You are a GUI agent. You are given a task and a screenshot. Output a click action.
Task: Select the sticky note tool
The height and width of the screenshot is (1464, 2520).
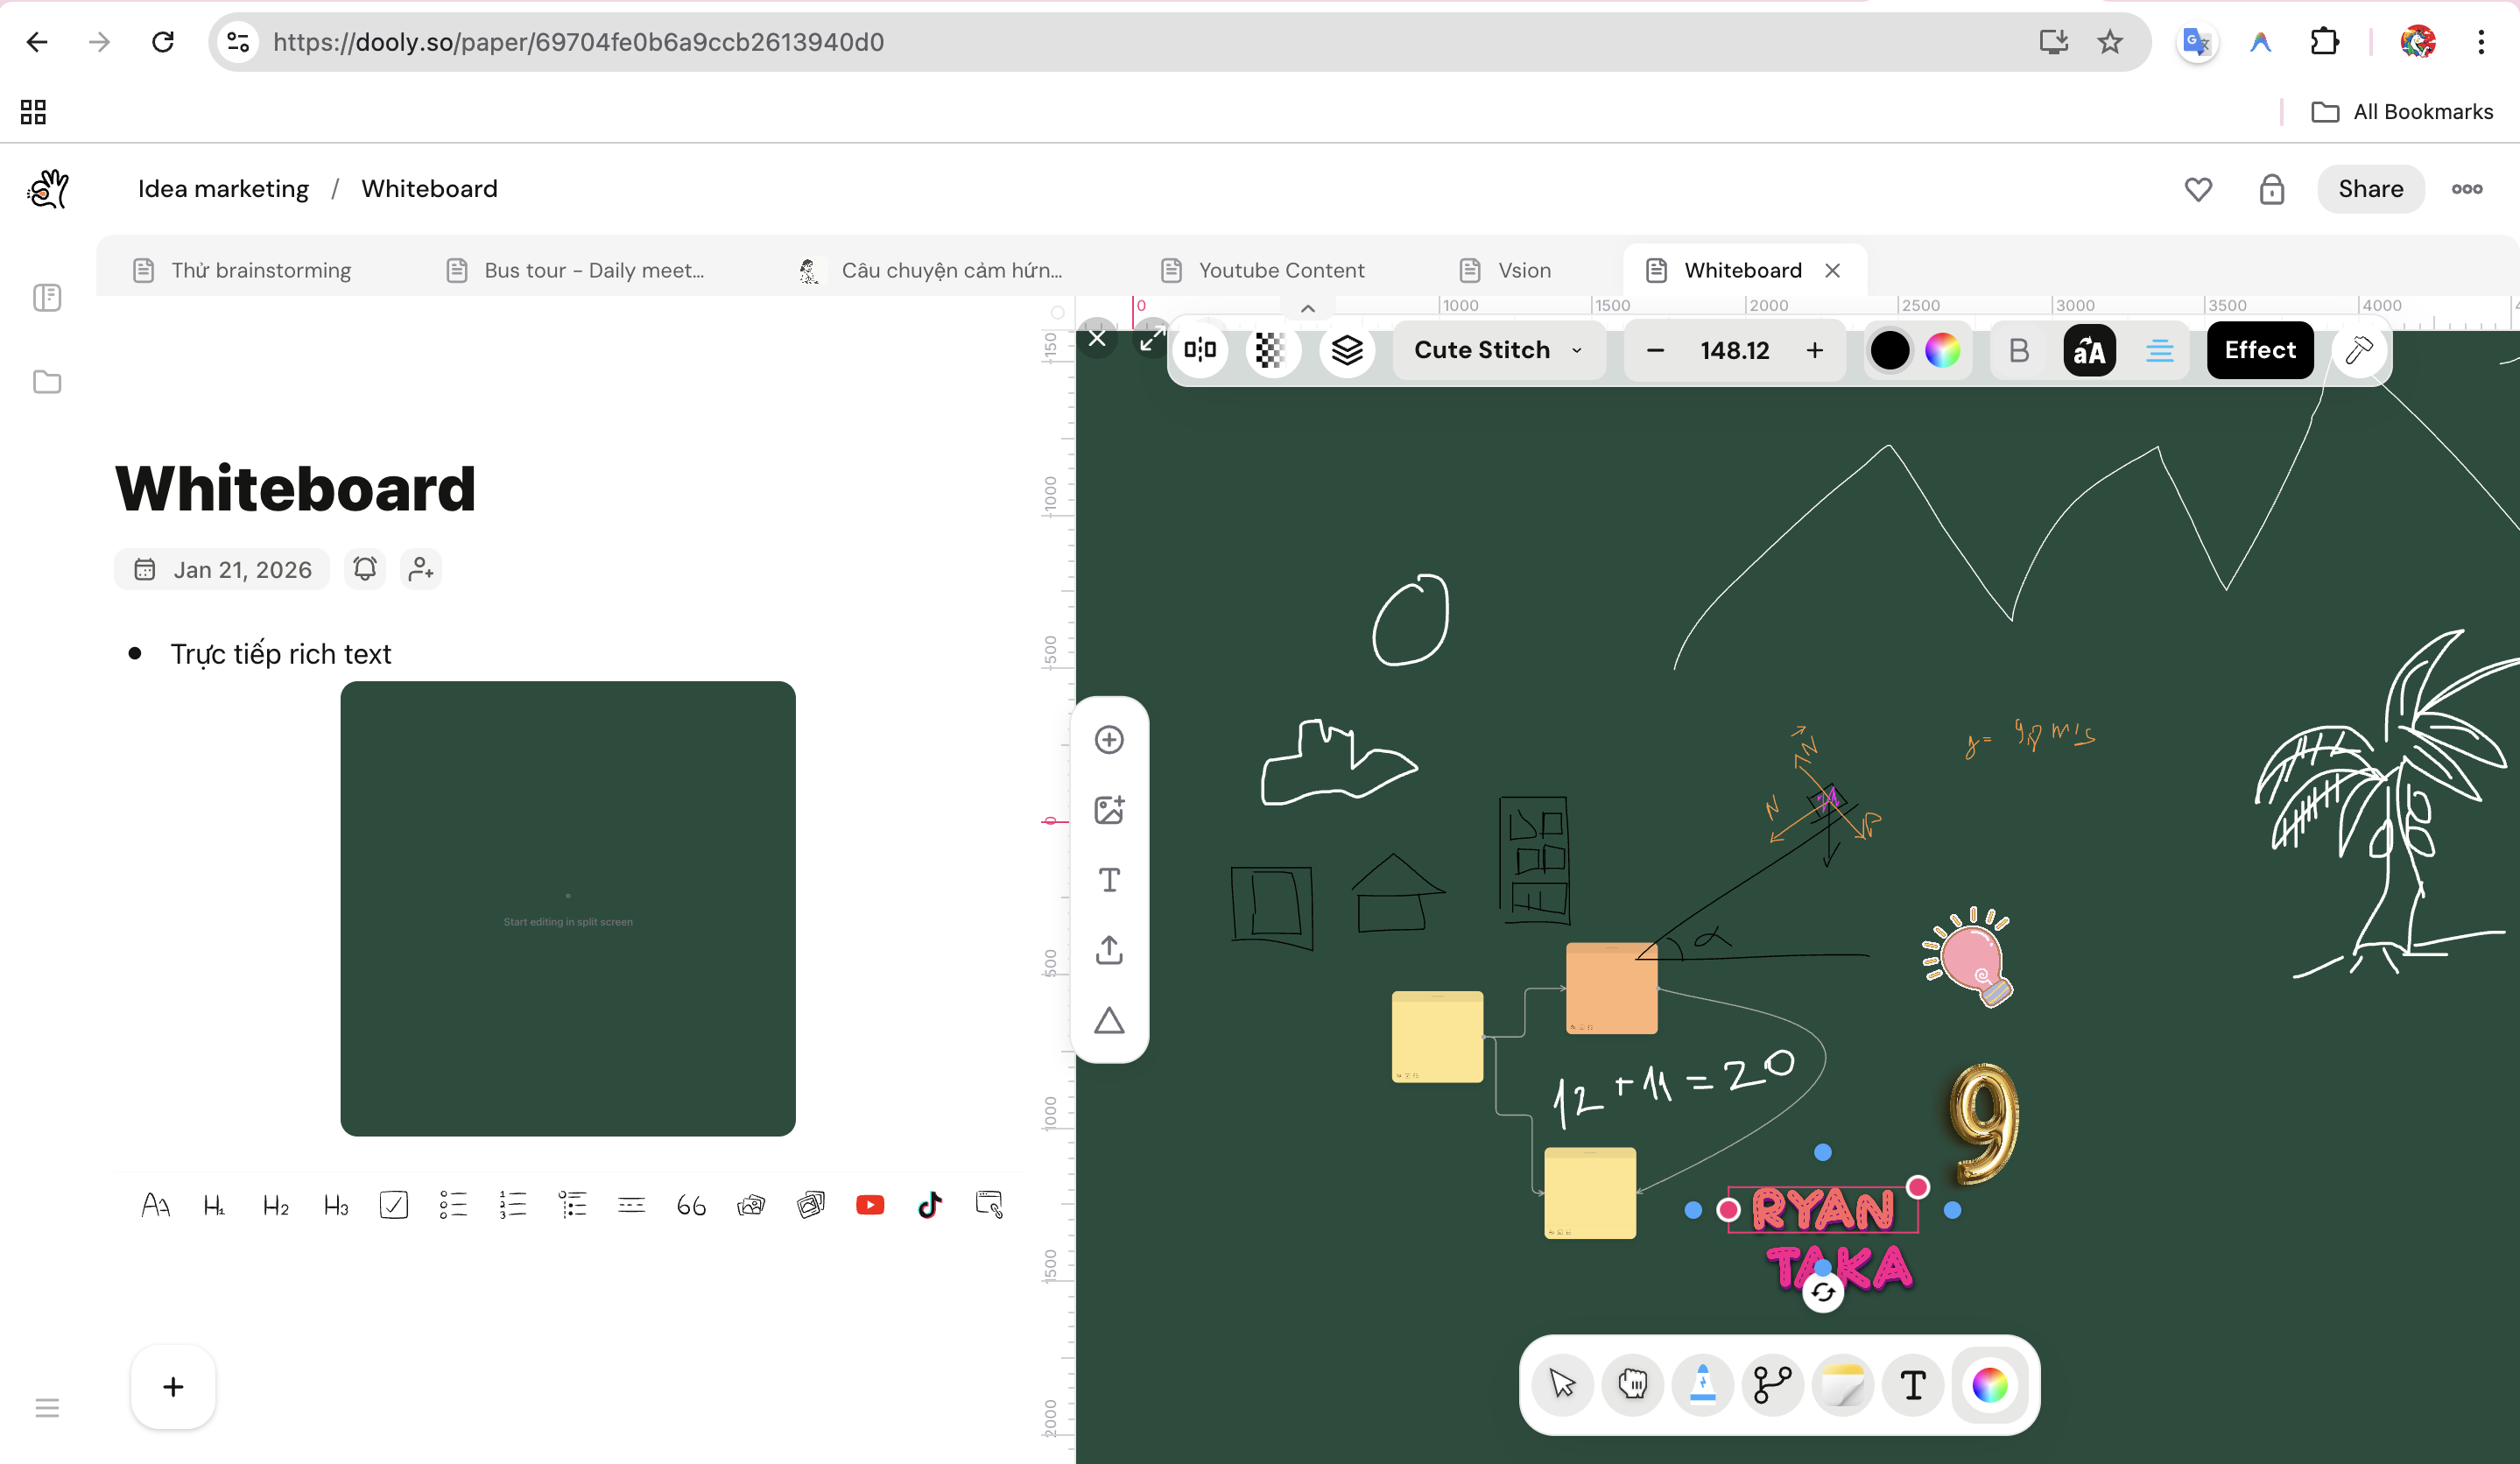(1842, 1386)
